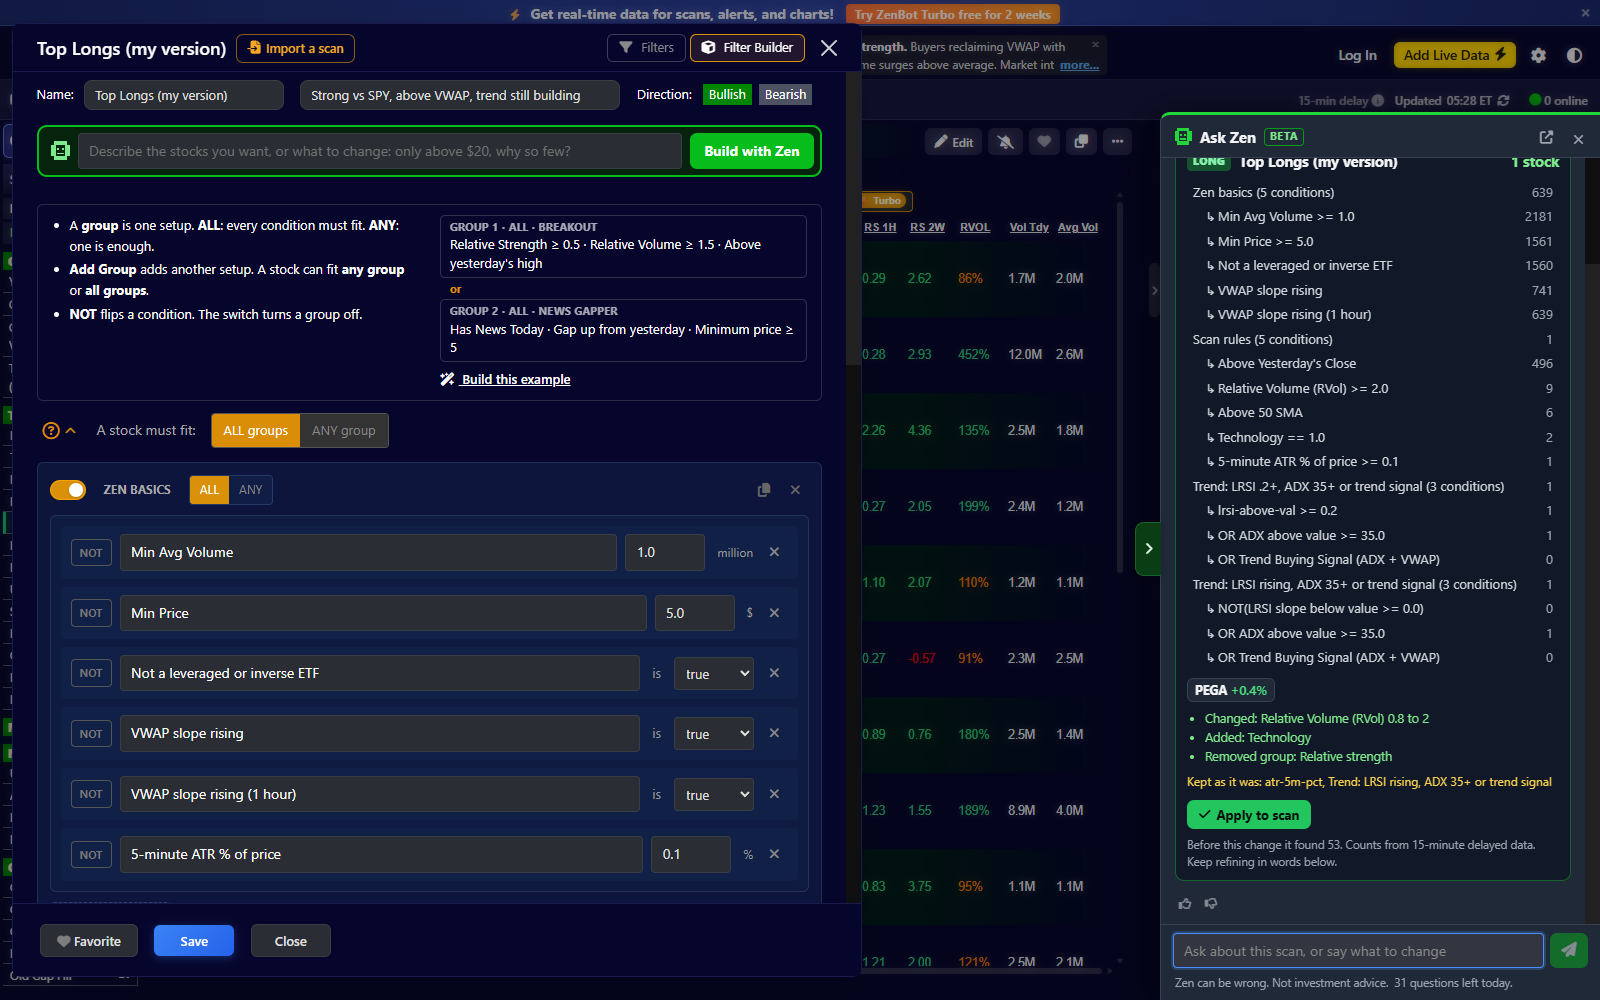Click the heart favorite icon in the scan toolbar
This screenshot has height=1000, width=1600.
click(x=1044, y=142)
